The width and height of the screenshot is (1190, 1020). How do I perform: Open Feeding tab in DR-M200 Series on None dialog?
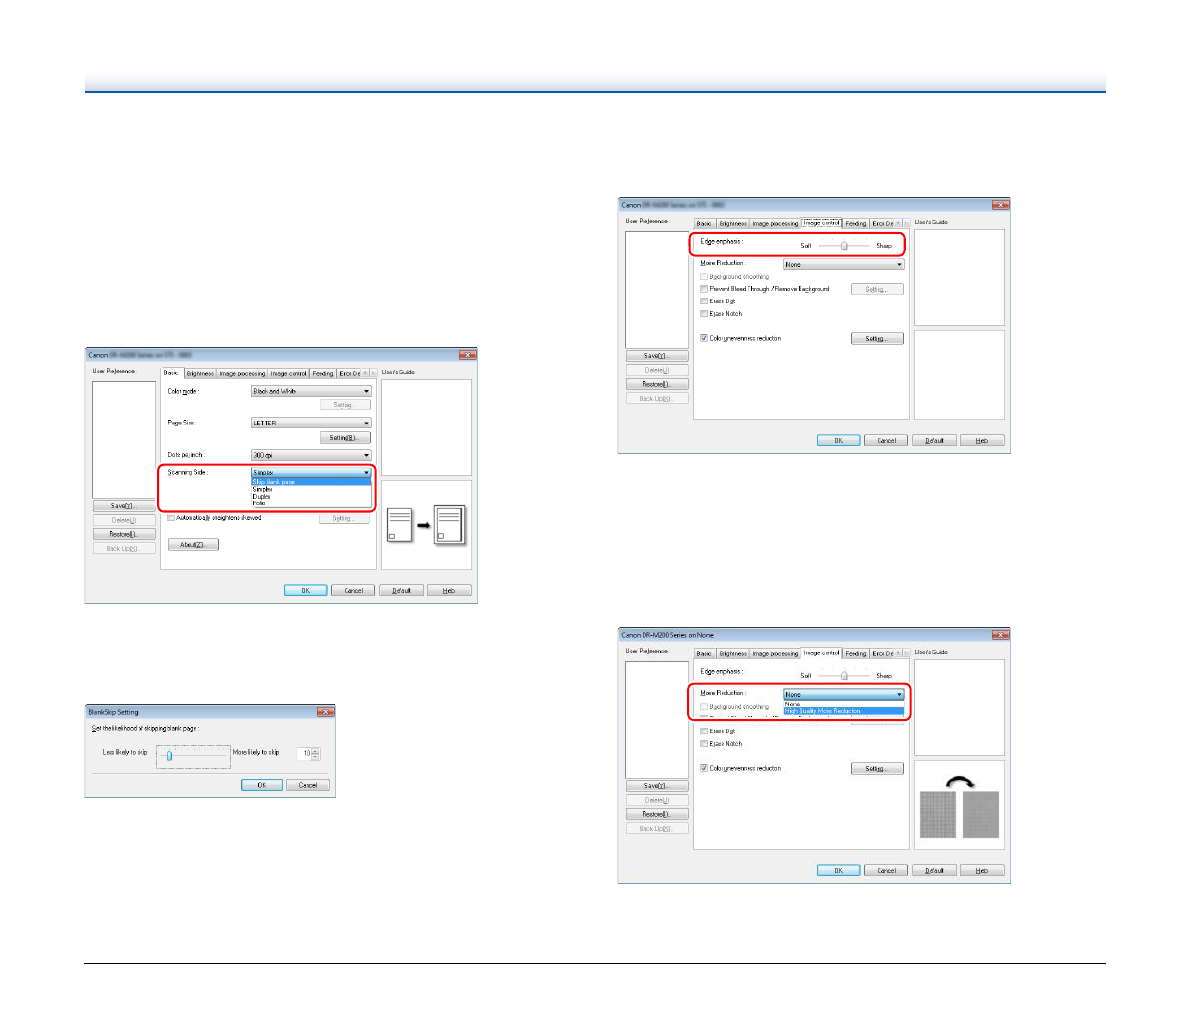pos(856,653)
